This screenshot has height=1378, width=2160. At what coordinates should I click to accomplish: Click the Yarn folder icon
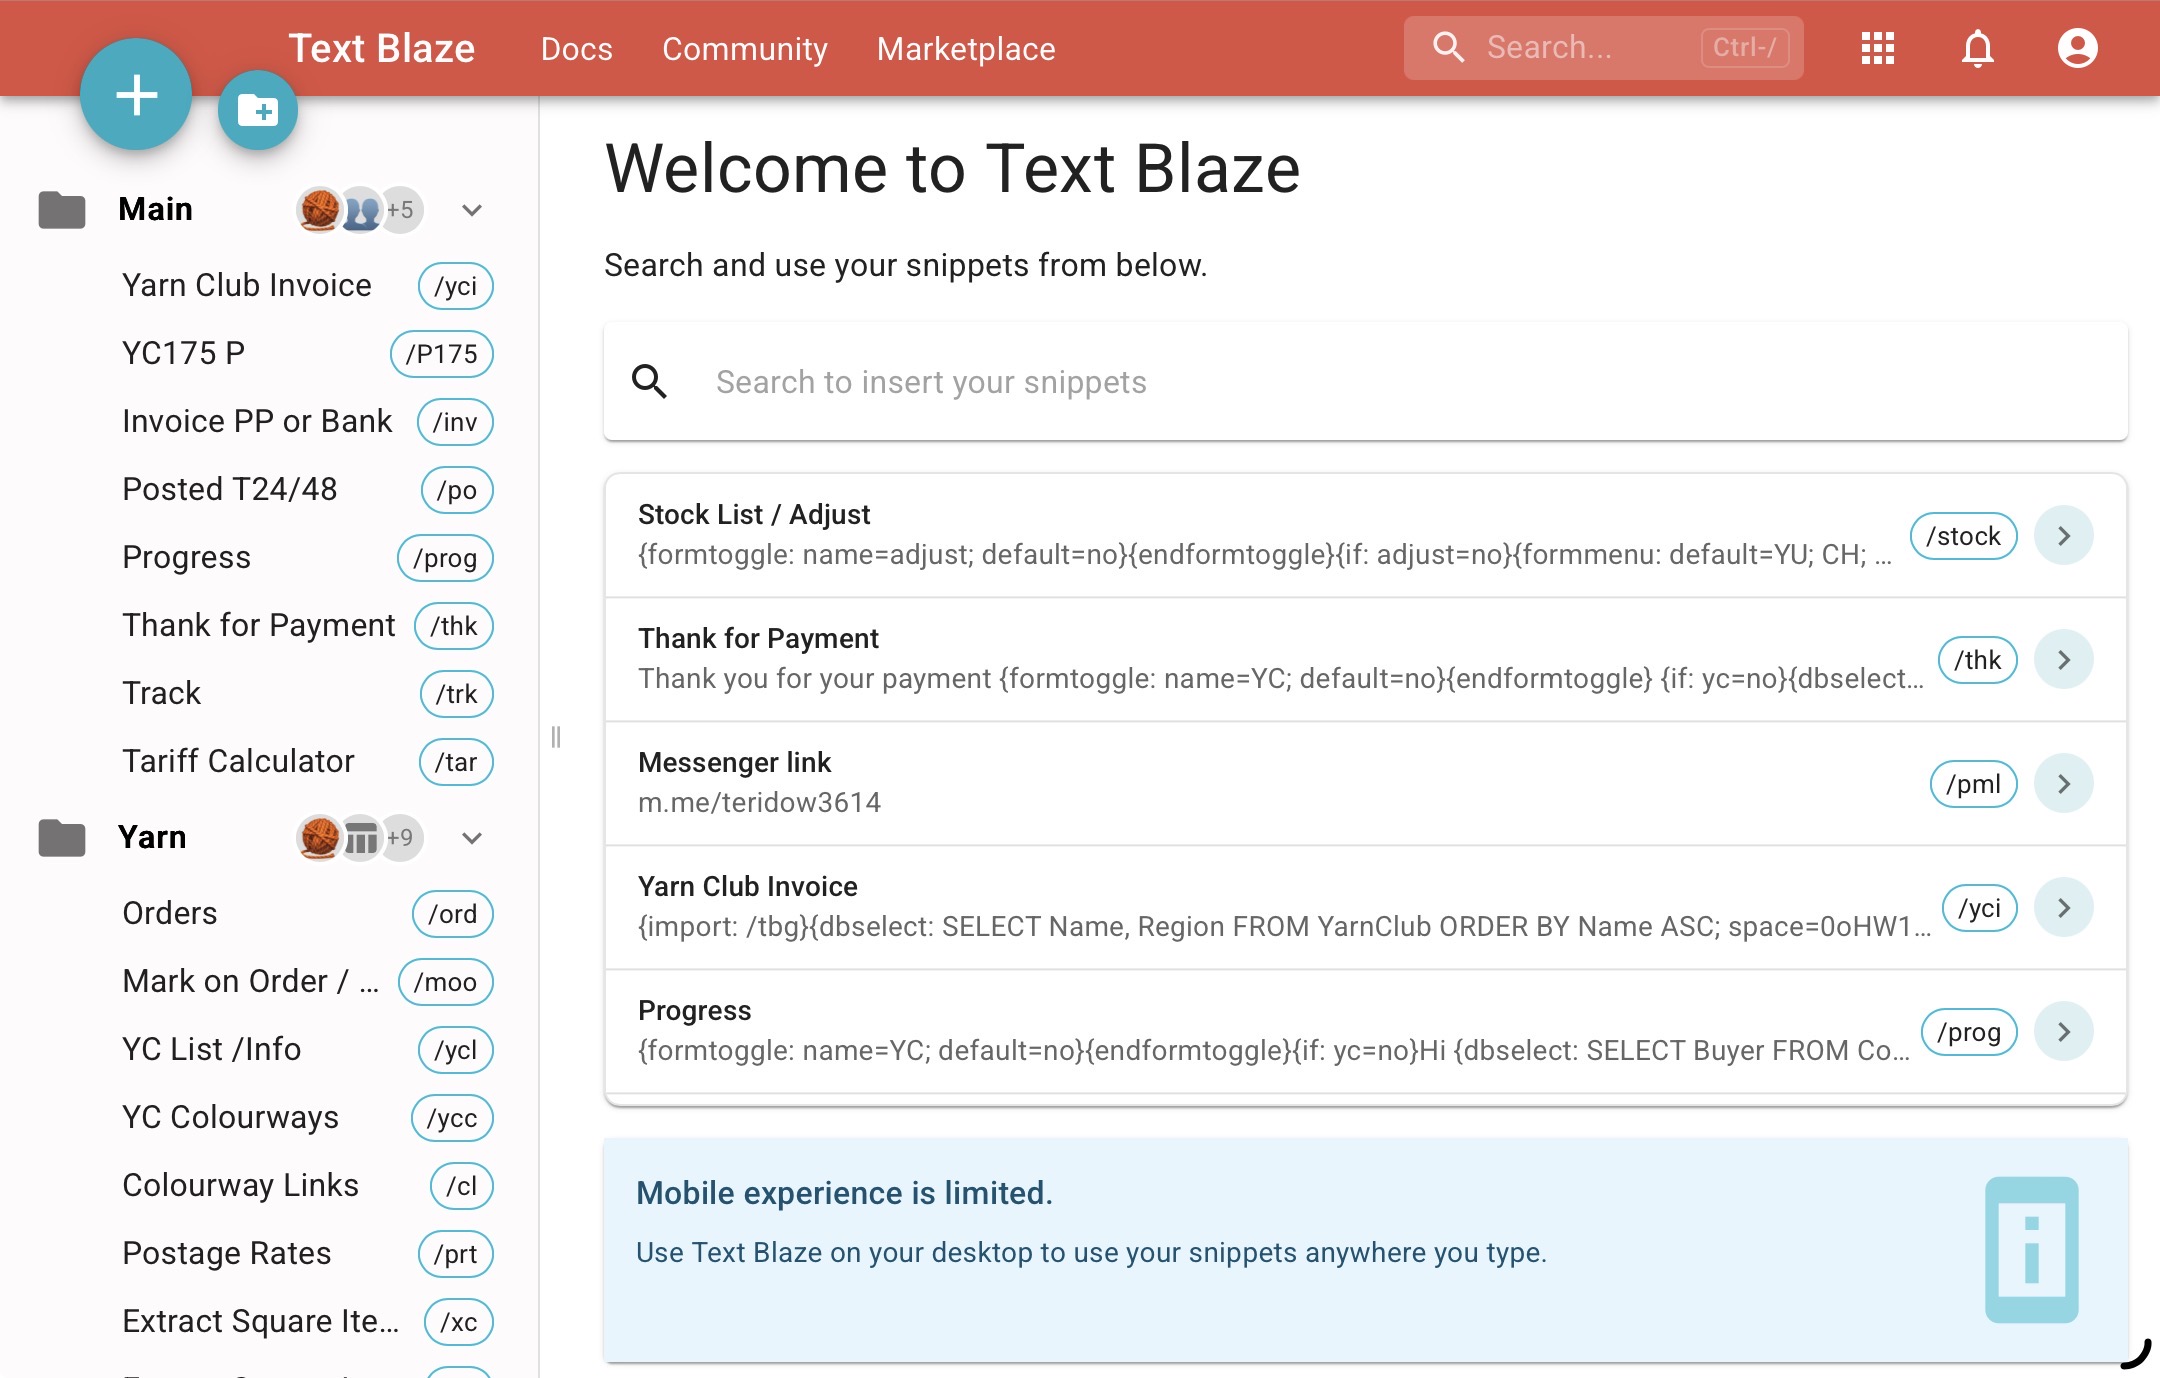click(x=62, y=837)
